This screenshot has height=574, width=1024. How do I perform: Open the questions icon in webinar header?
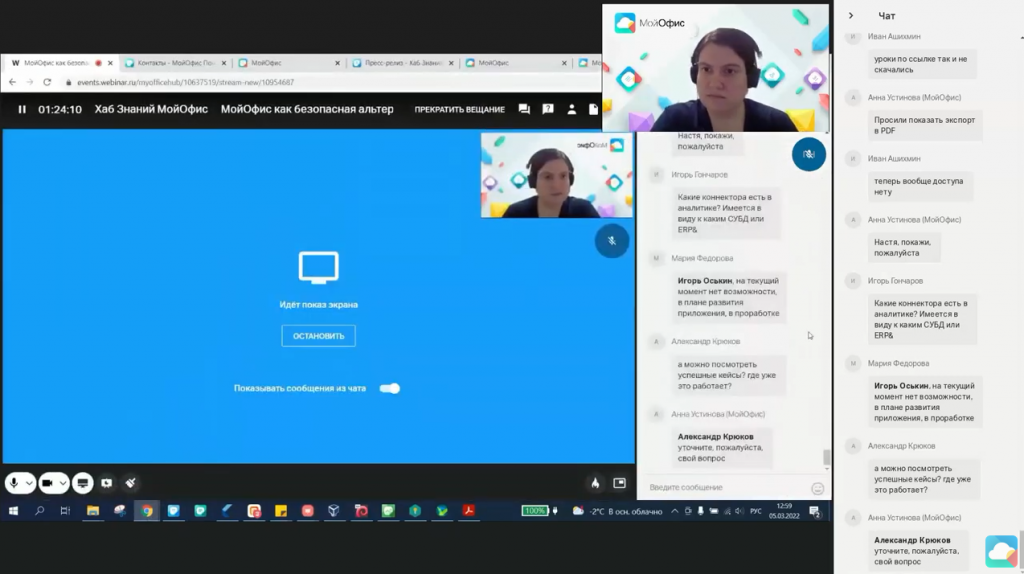(548, 109)
